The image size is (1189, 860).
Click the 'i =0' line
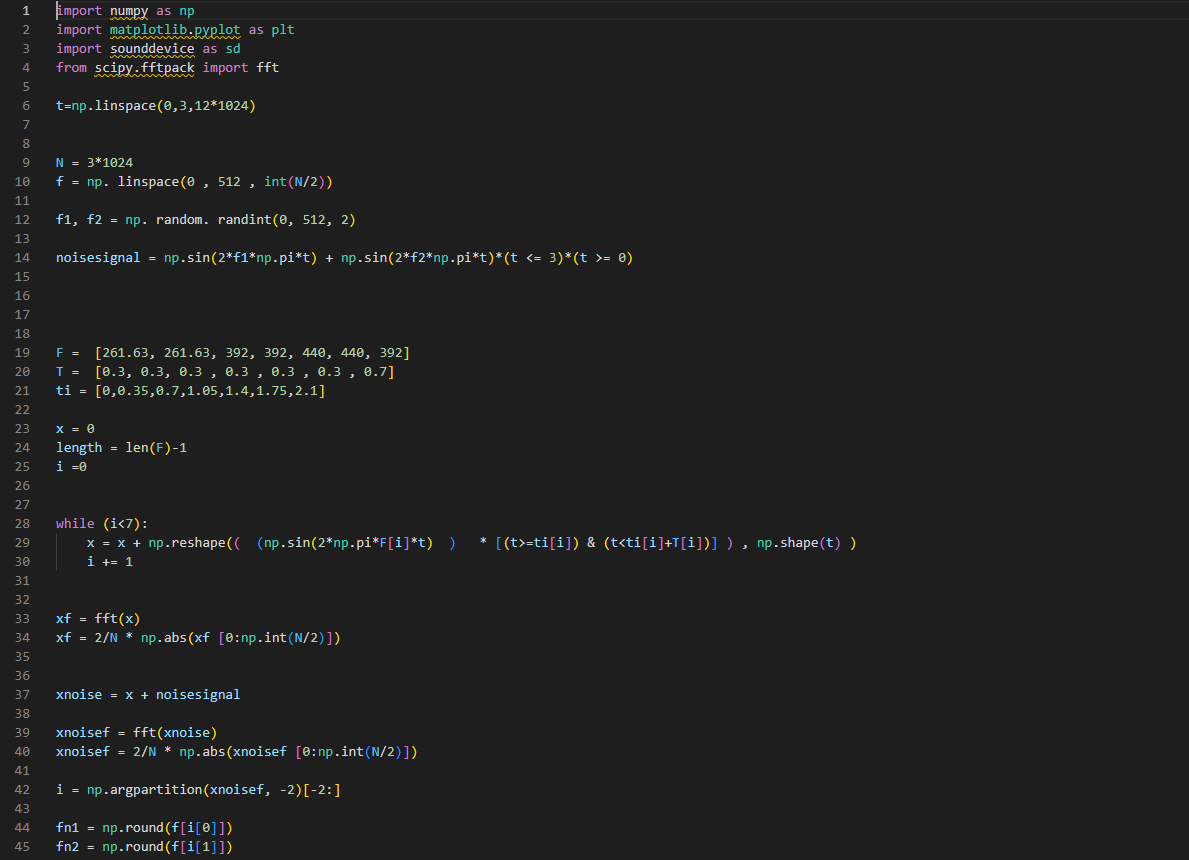[71, 466]
